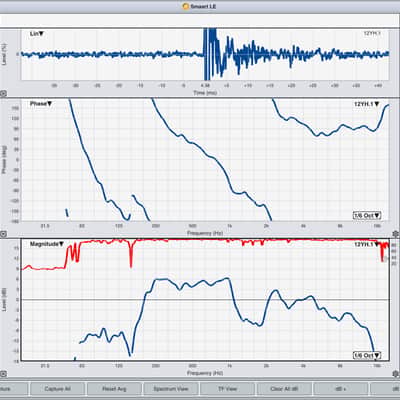Viewport: 400px width, 400px height.
Task: Click the 4.38 delay time marker on time axis
Action: pyautogui.click(x=205, y=86)
